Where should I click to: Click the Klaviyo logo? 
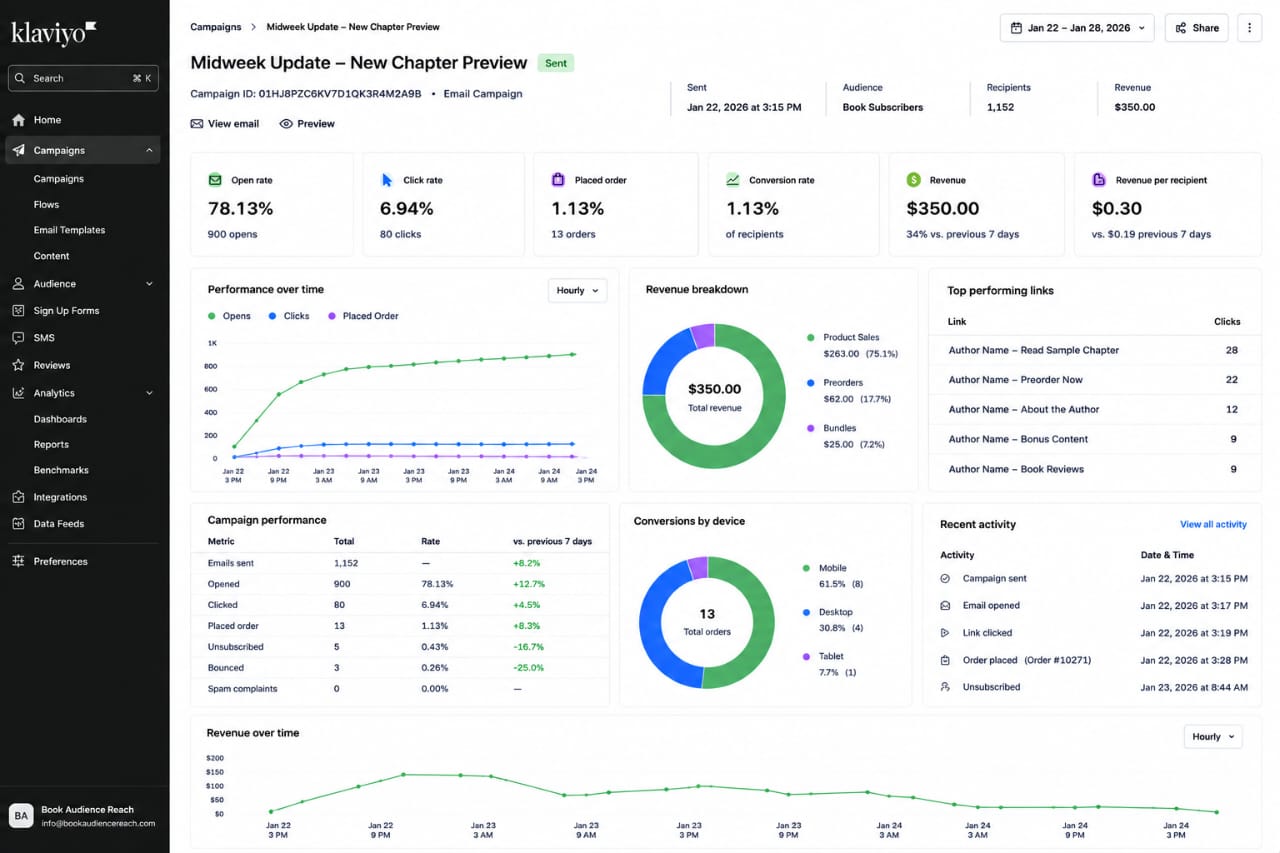tap(54, 32)
